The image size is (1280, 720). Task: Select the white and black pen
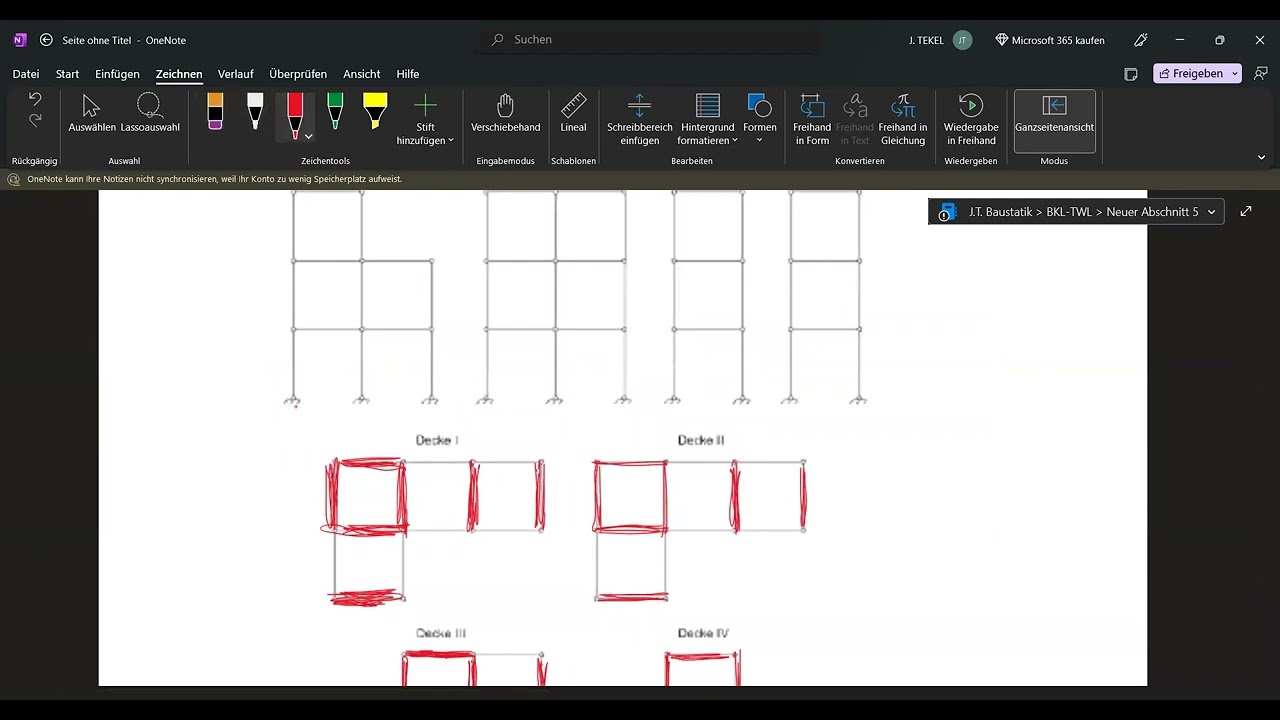pos(255,112)
